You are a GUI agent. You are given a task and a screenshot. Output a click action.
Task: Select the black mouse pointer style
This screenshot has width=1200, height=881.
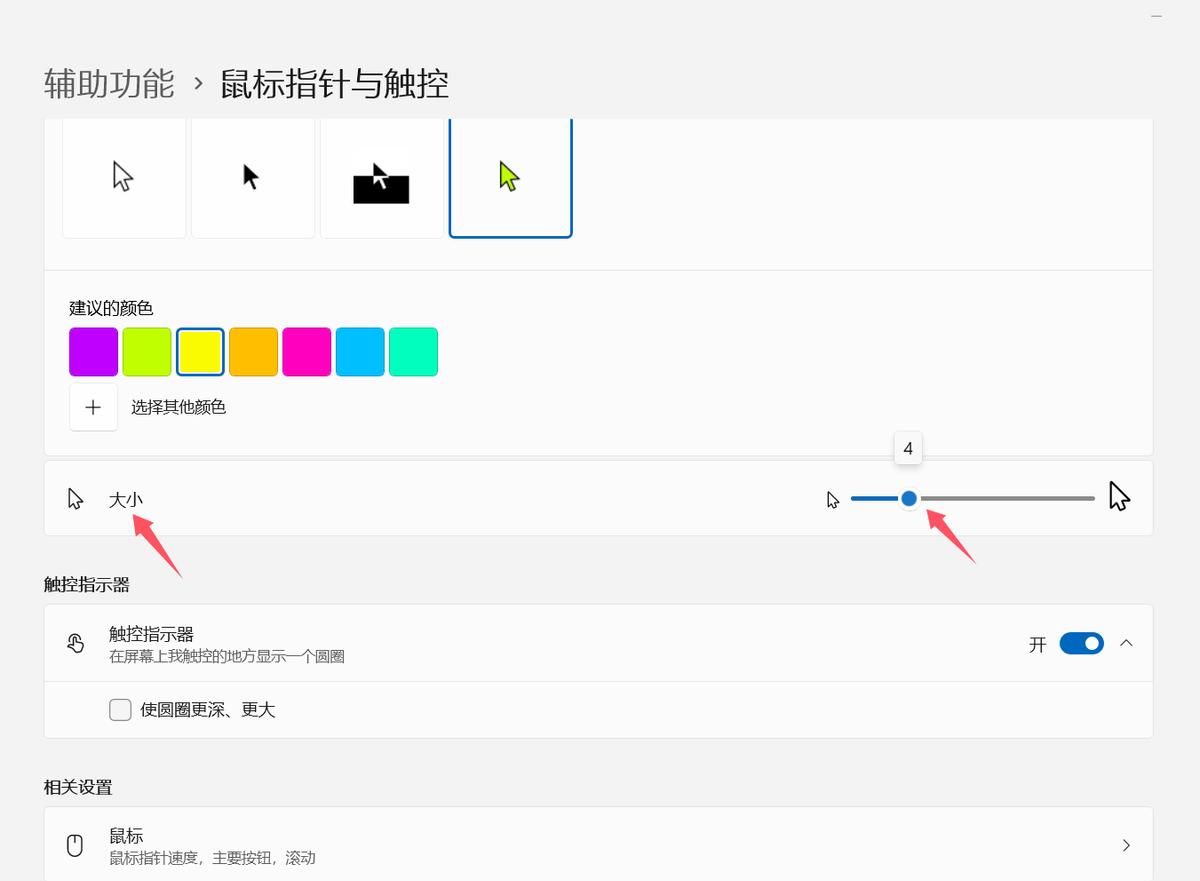click(x=253, y=178)
